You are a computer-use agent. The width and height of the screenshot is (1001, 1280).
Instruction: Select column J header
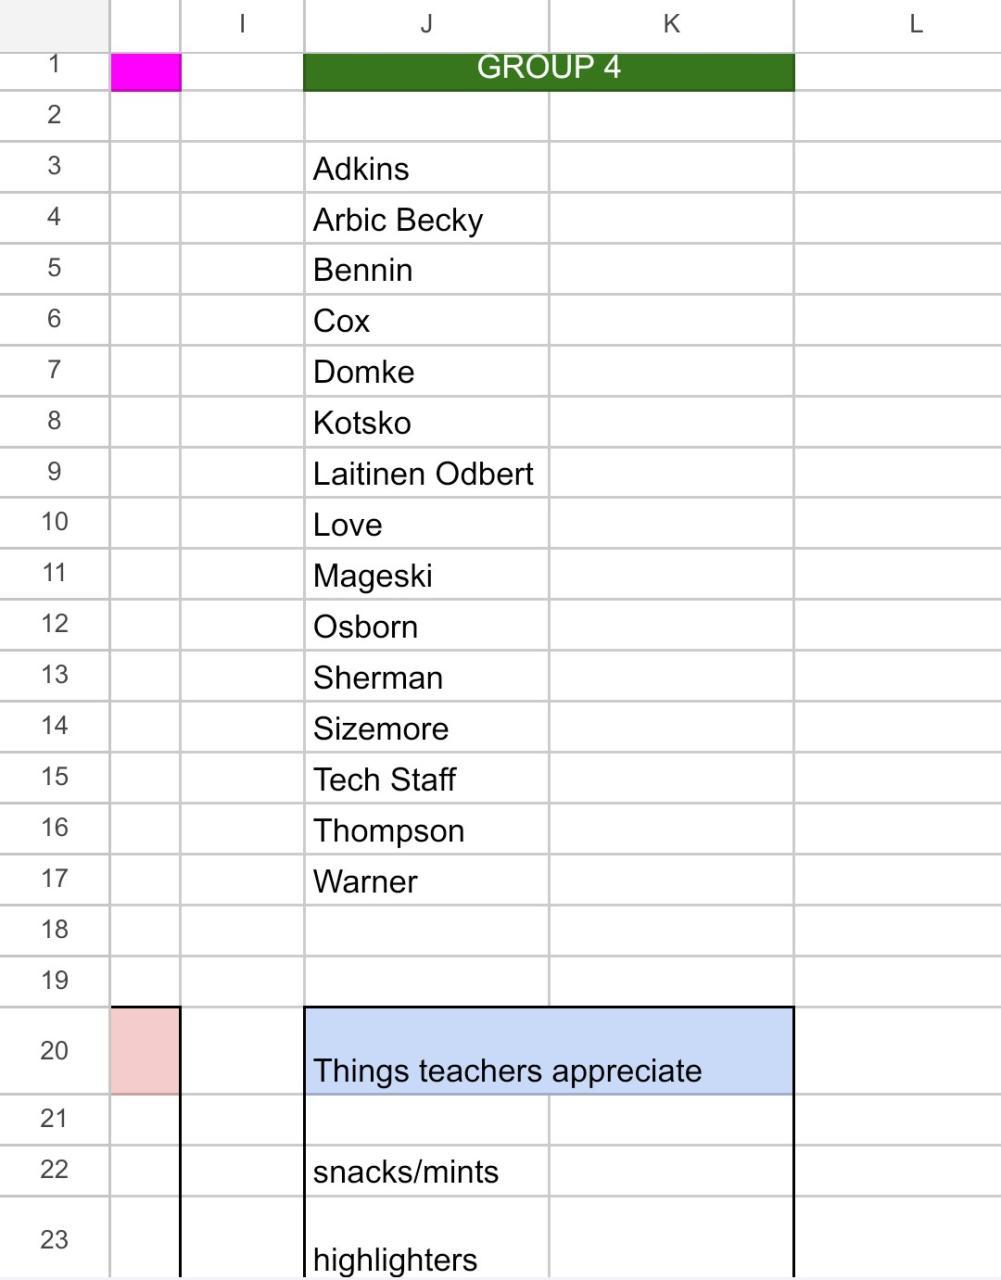(426, 25)
